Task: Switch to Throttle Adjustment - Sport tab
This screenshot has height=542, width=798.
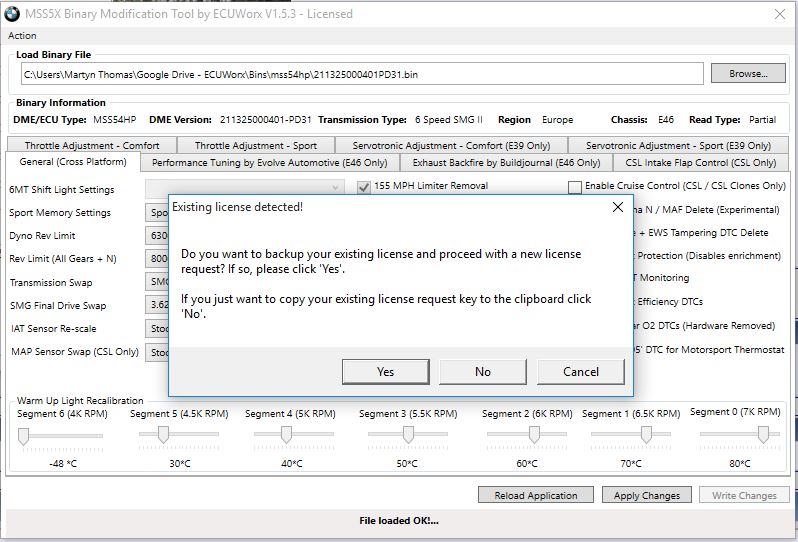Action: pos(256,146)
